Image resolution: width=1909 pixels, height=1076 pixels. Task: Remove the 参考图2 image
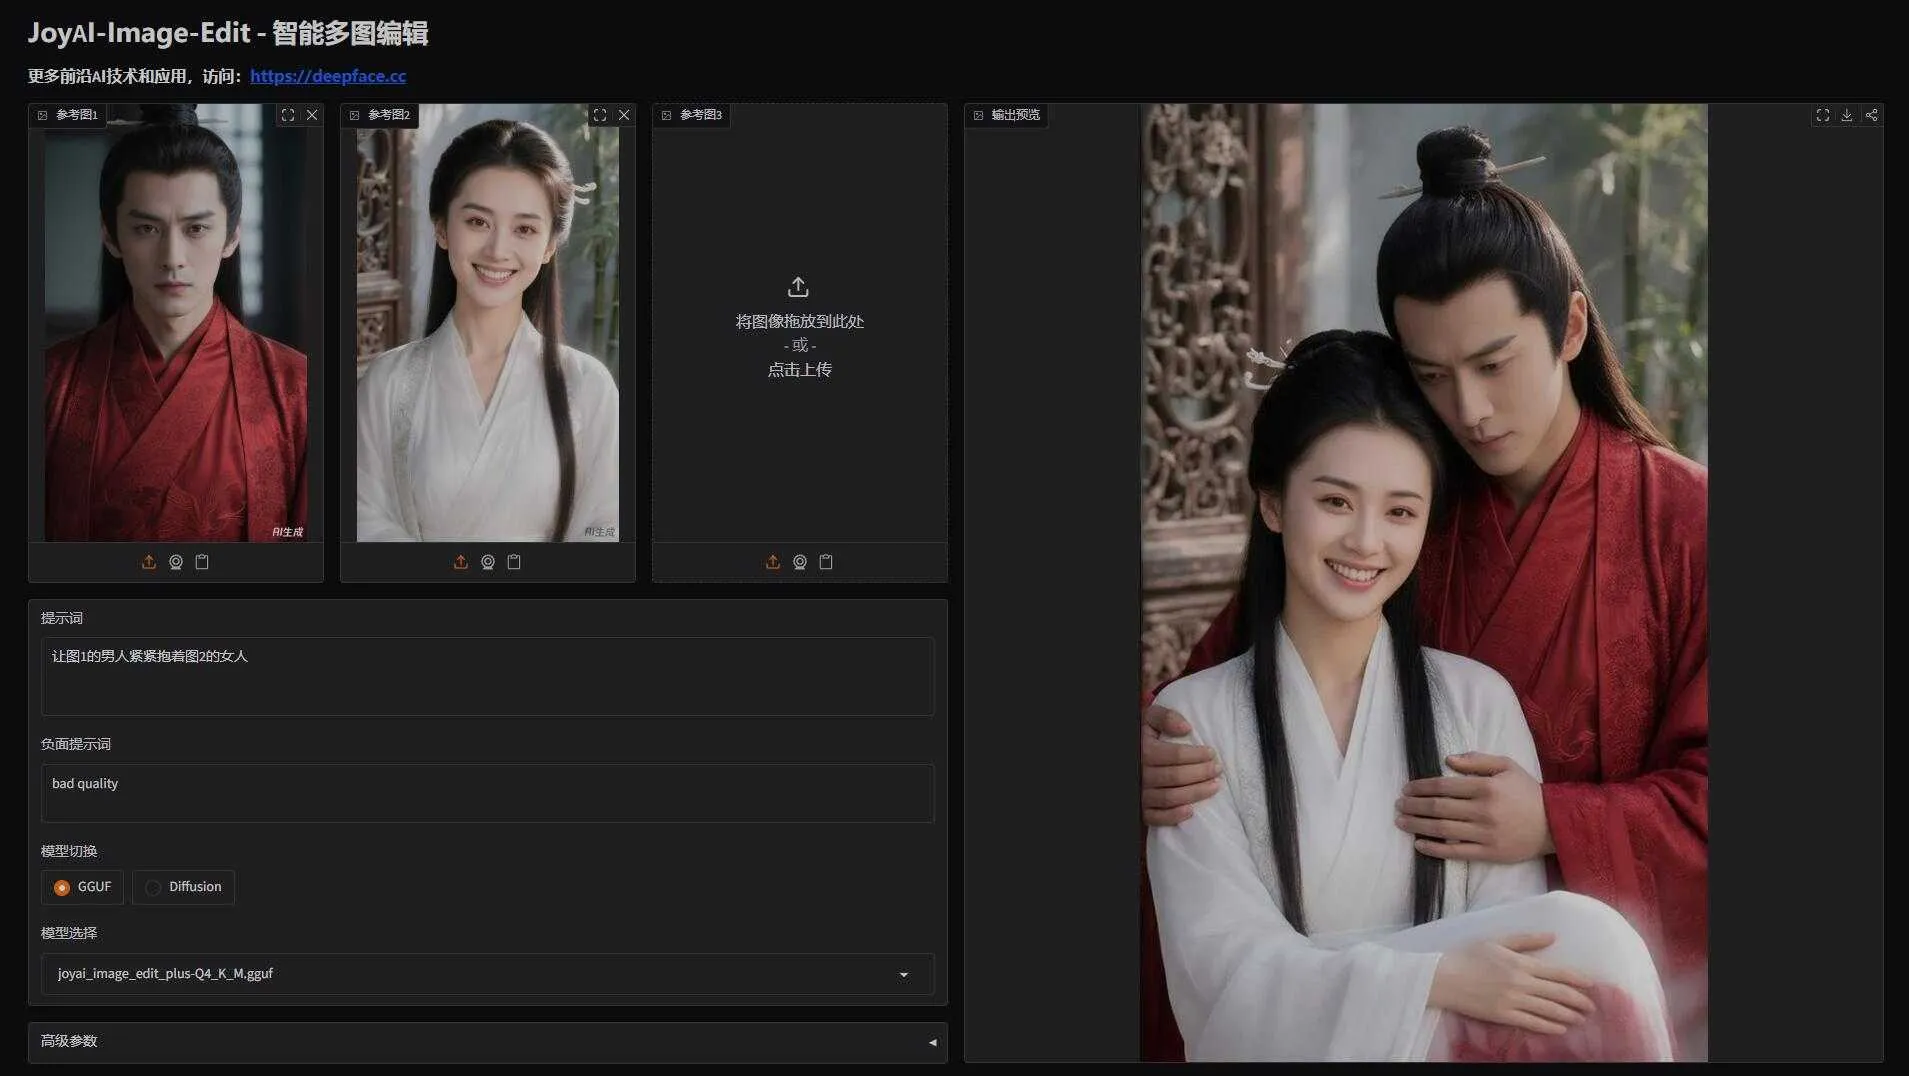pos(624,115)
